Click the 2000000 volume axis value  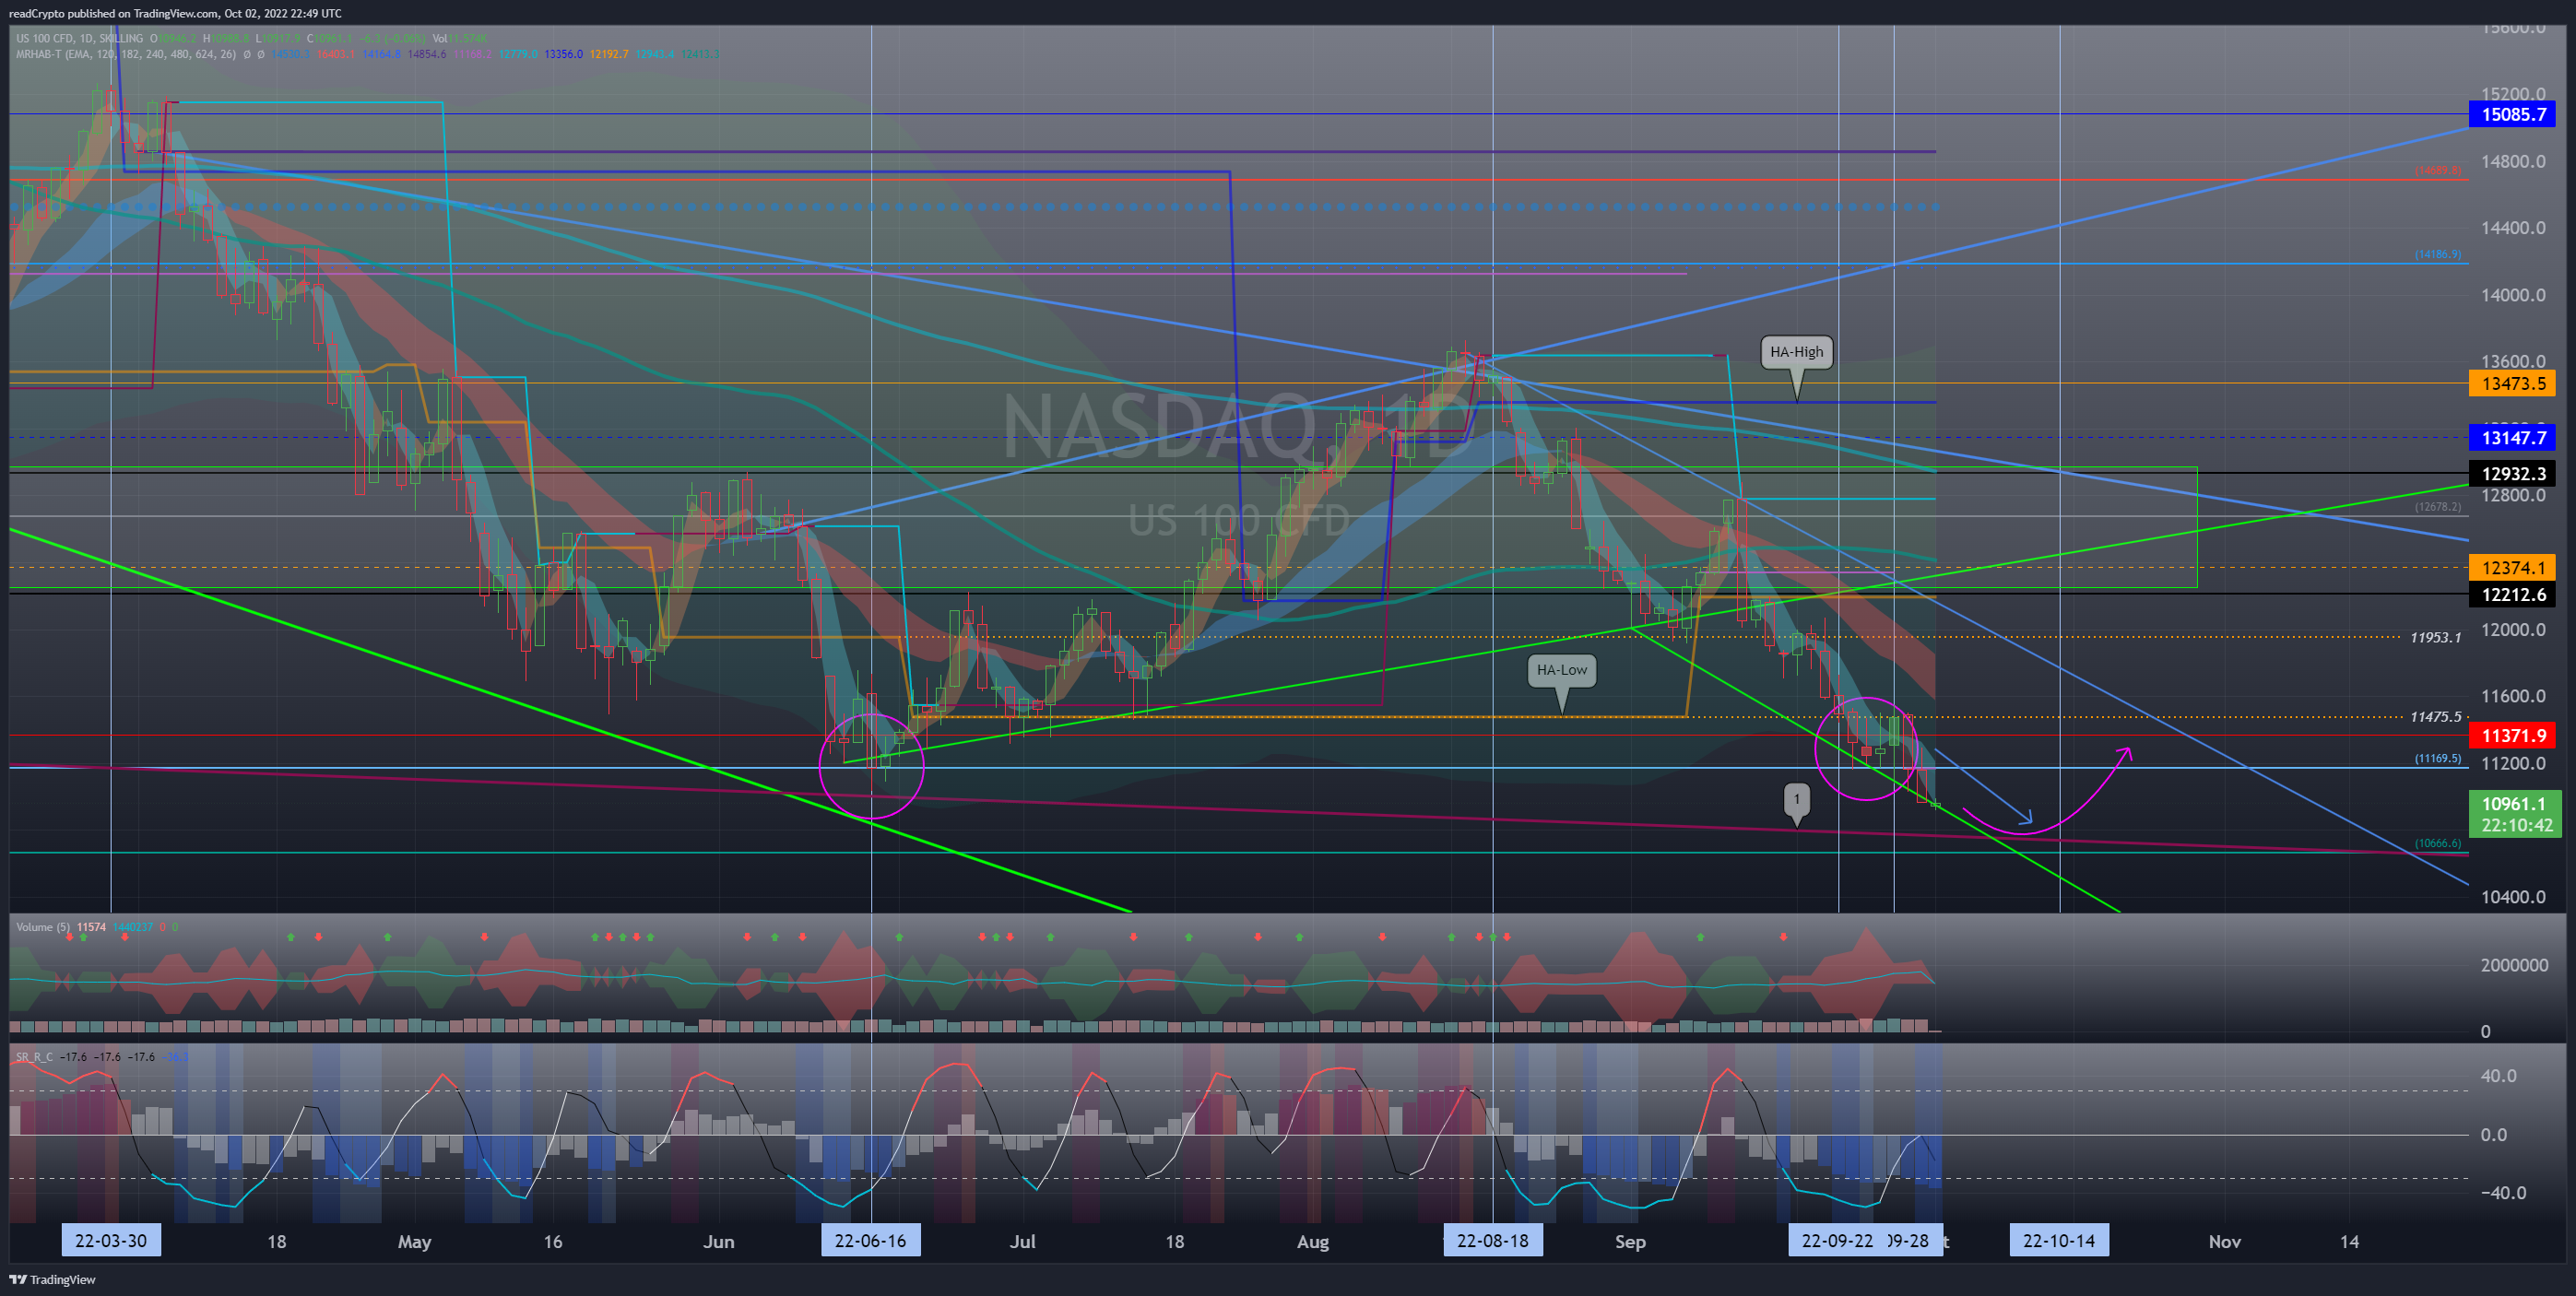pyautogui.click(x=2513, y=965)
